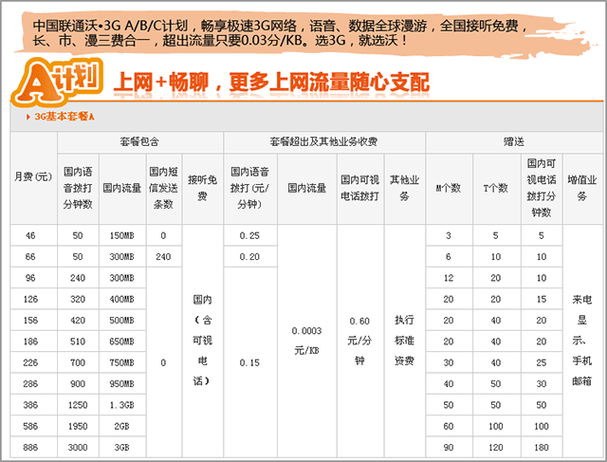
Task: Click the 950MB data cell
Action: (122, 384)
